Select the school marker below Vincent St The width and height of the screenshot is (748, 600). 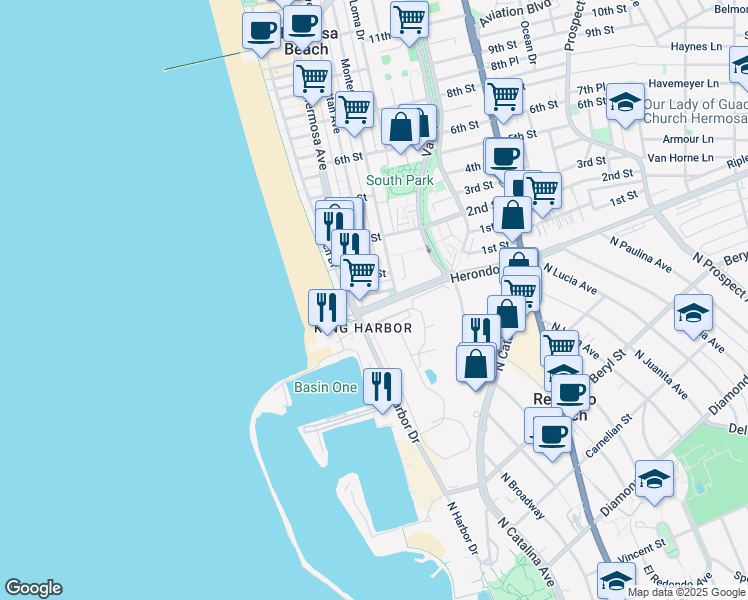[616, 579]
